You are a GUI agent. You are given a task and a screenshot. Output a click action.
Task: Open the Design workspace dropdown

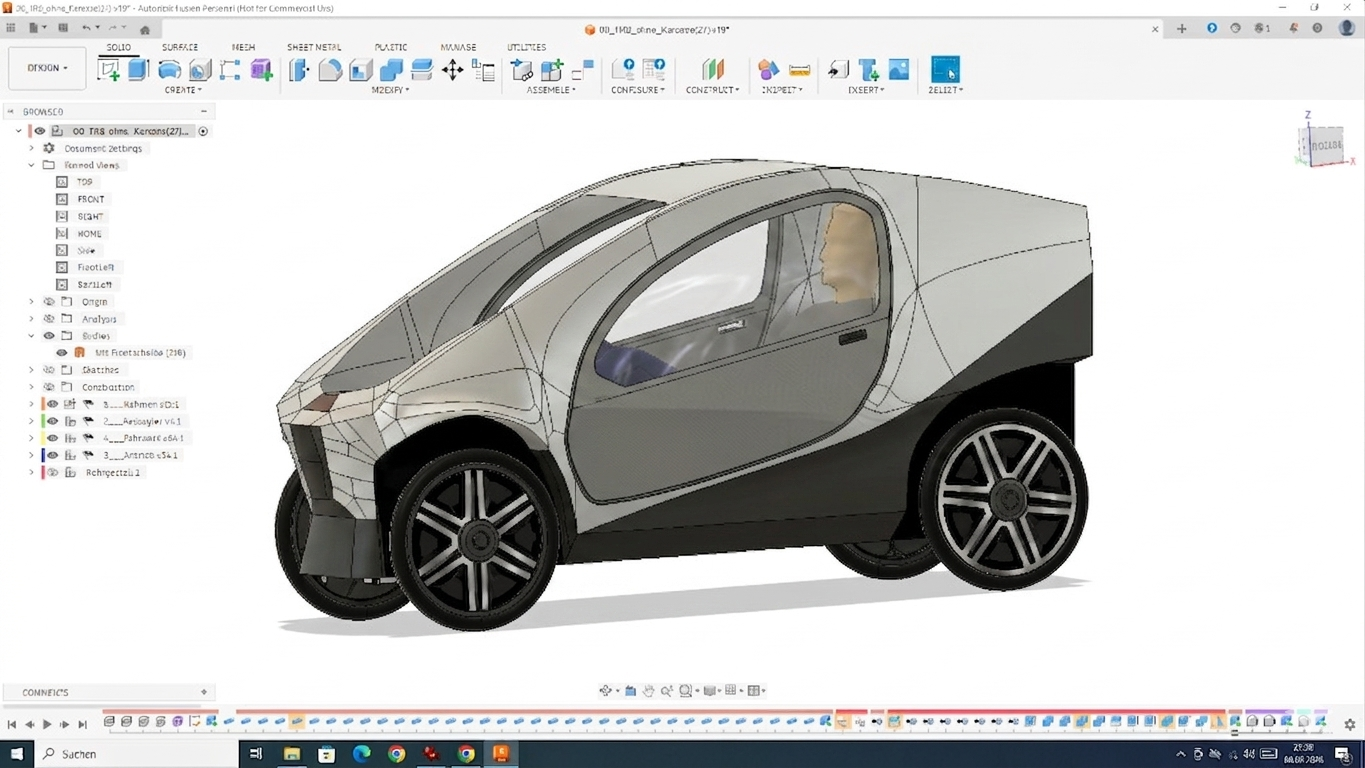coord(47,68)
